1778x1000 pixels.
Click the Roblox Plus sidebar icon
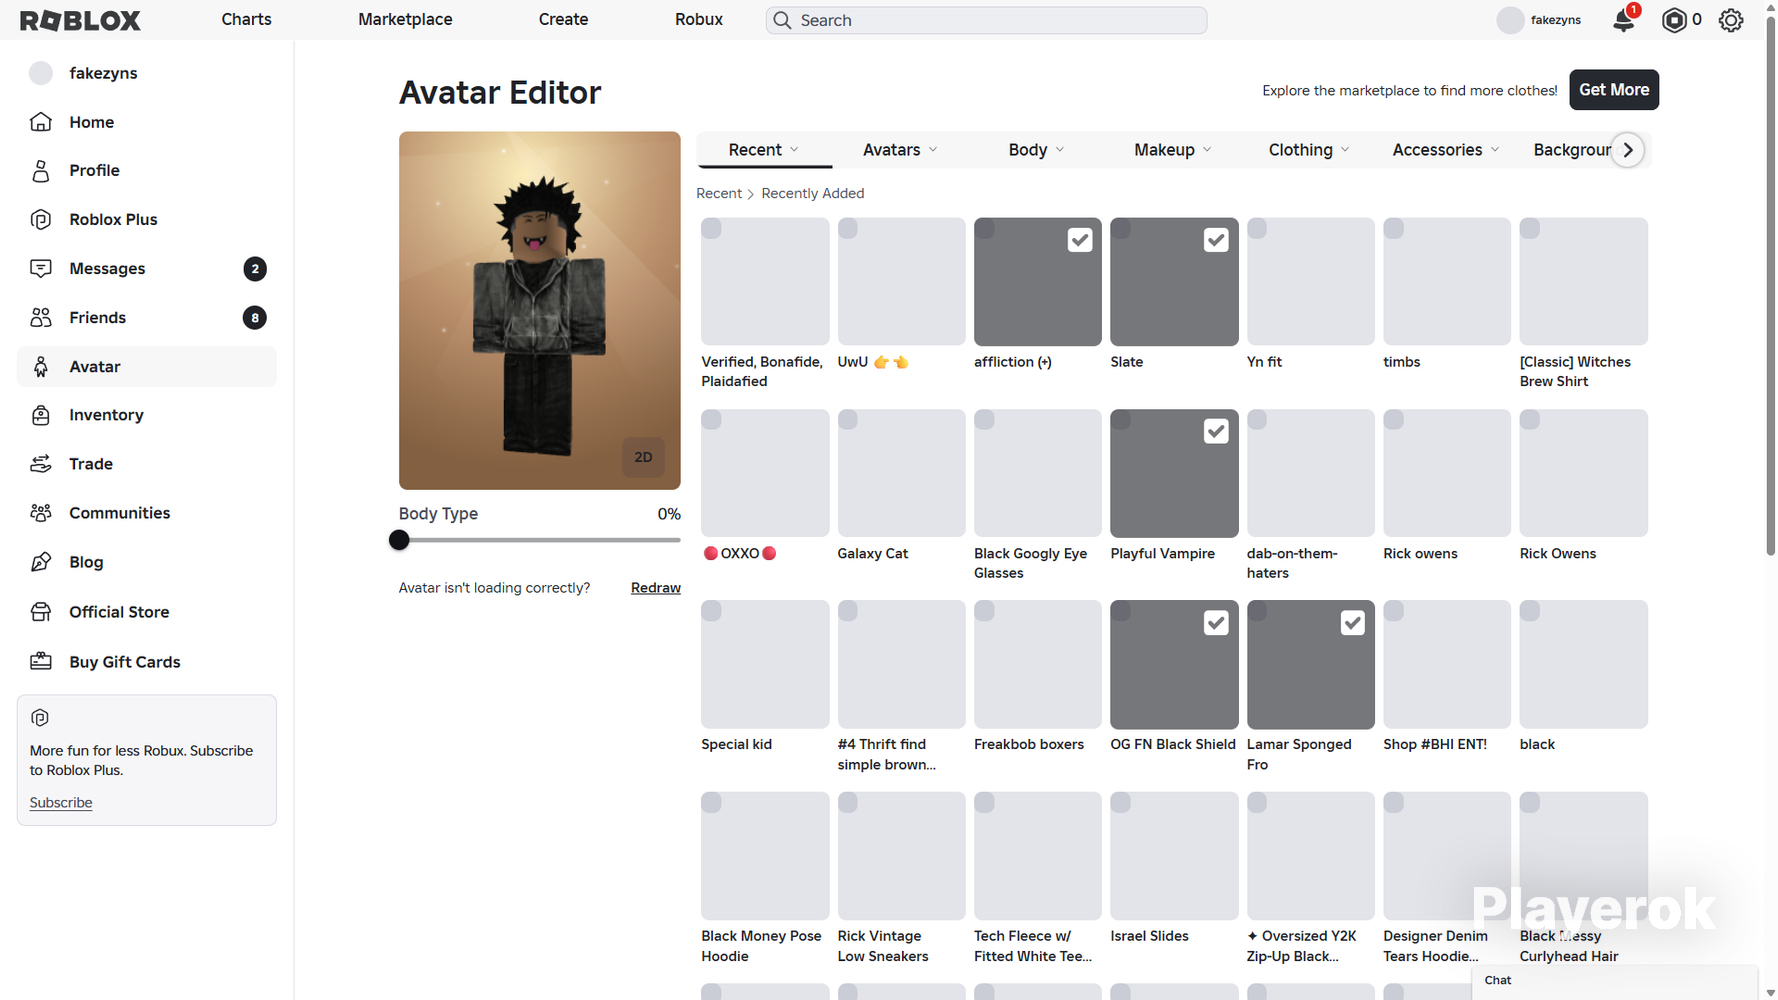pyautogui.click(x=41, y=220)
